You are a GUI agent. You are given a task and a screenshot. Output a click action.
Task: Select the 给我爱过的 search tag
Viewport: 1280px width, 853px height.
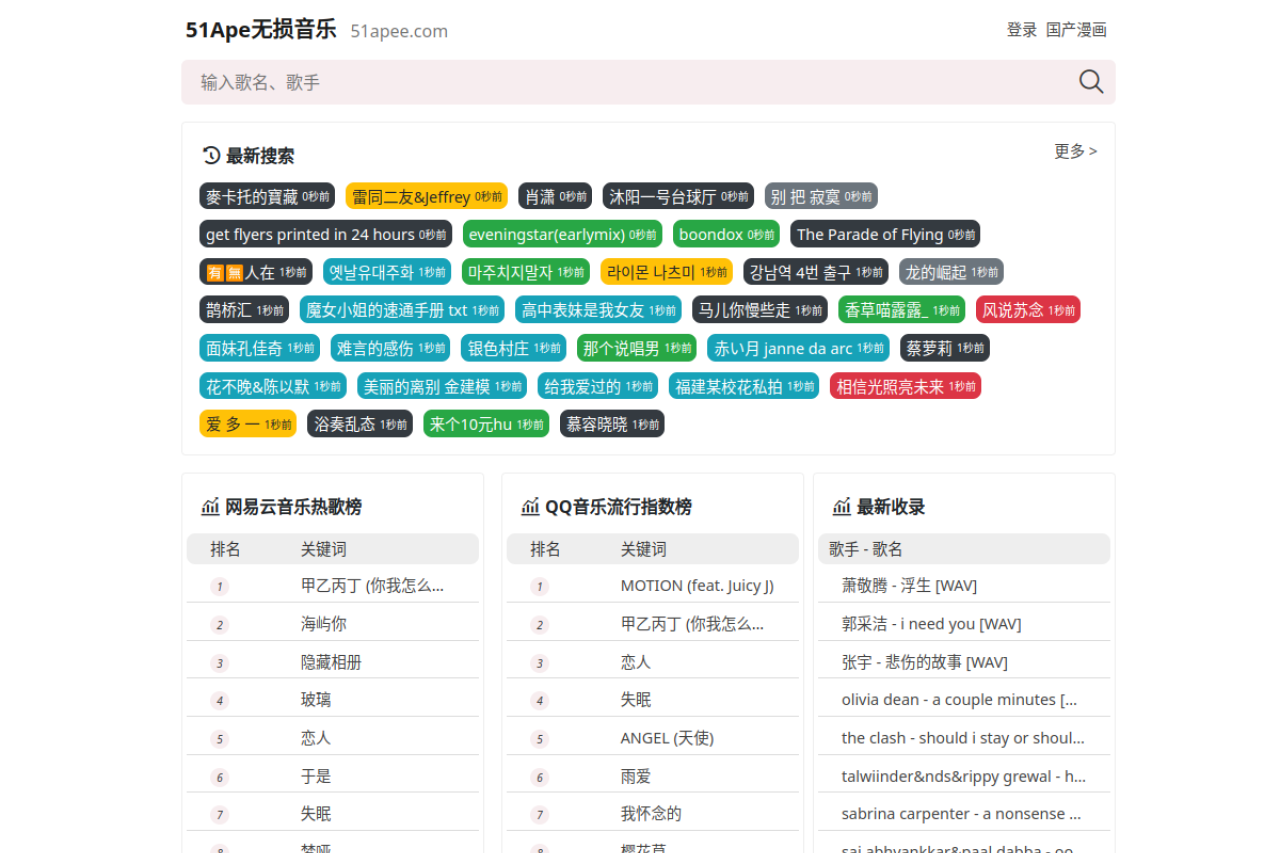click(598, 386)
